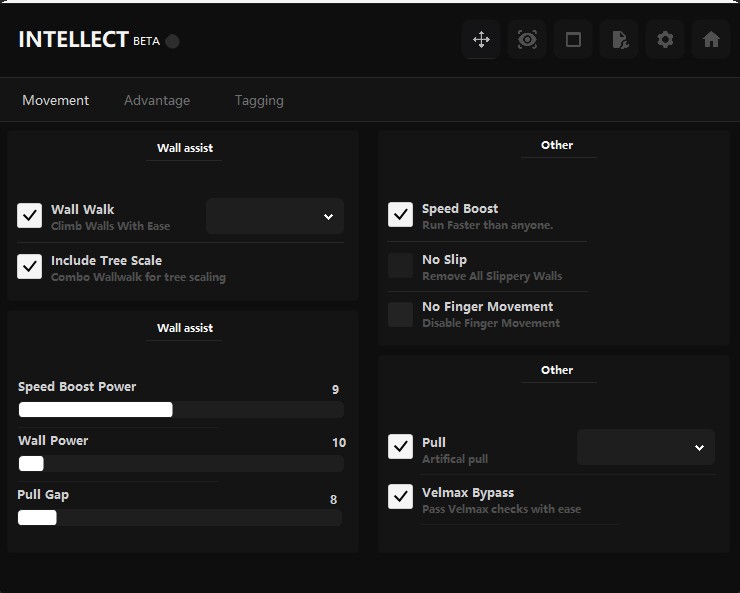Open the Pull mode dropdown

click(x=646, y=447)
